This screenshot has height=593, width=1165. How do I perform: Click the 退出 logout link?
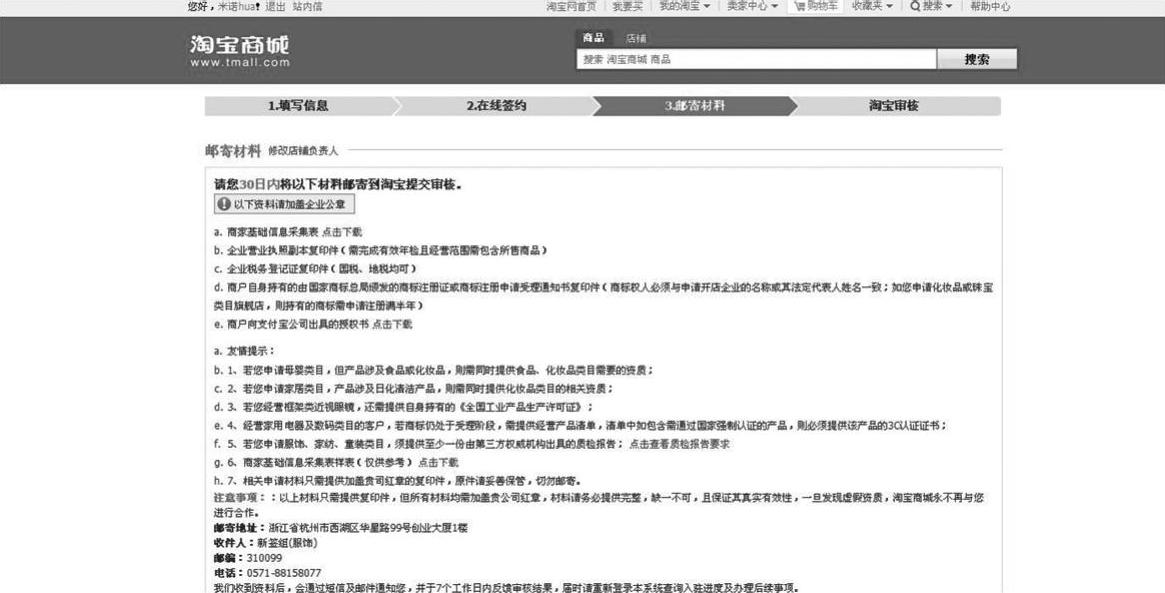pos(275,6)
